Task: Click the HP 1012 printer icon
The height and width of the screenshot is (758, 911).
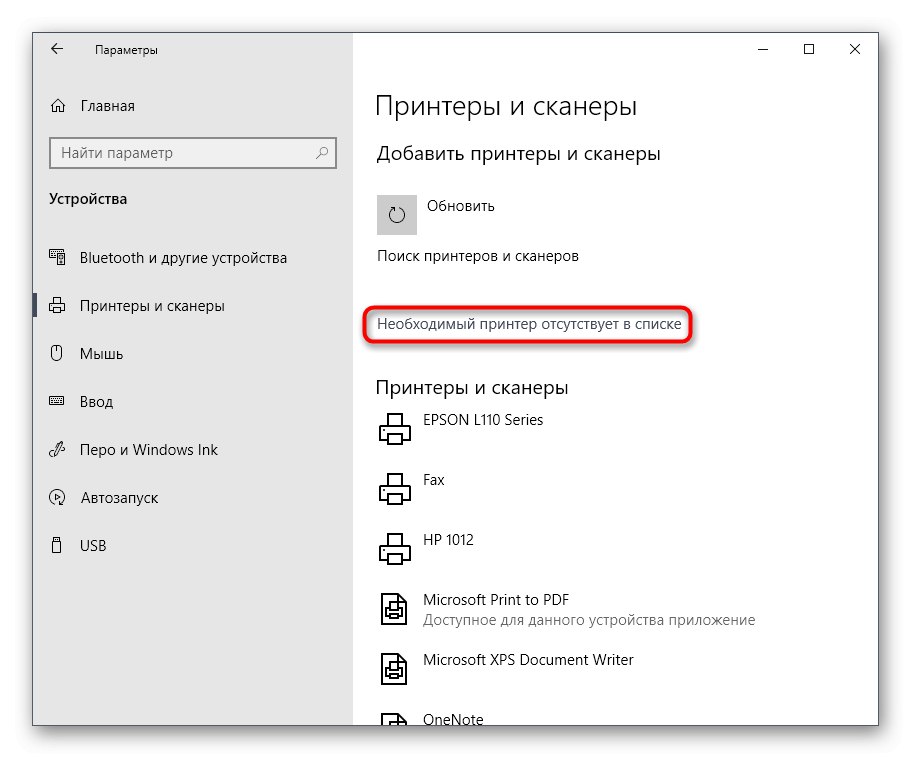Action: coord(394,549)
